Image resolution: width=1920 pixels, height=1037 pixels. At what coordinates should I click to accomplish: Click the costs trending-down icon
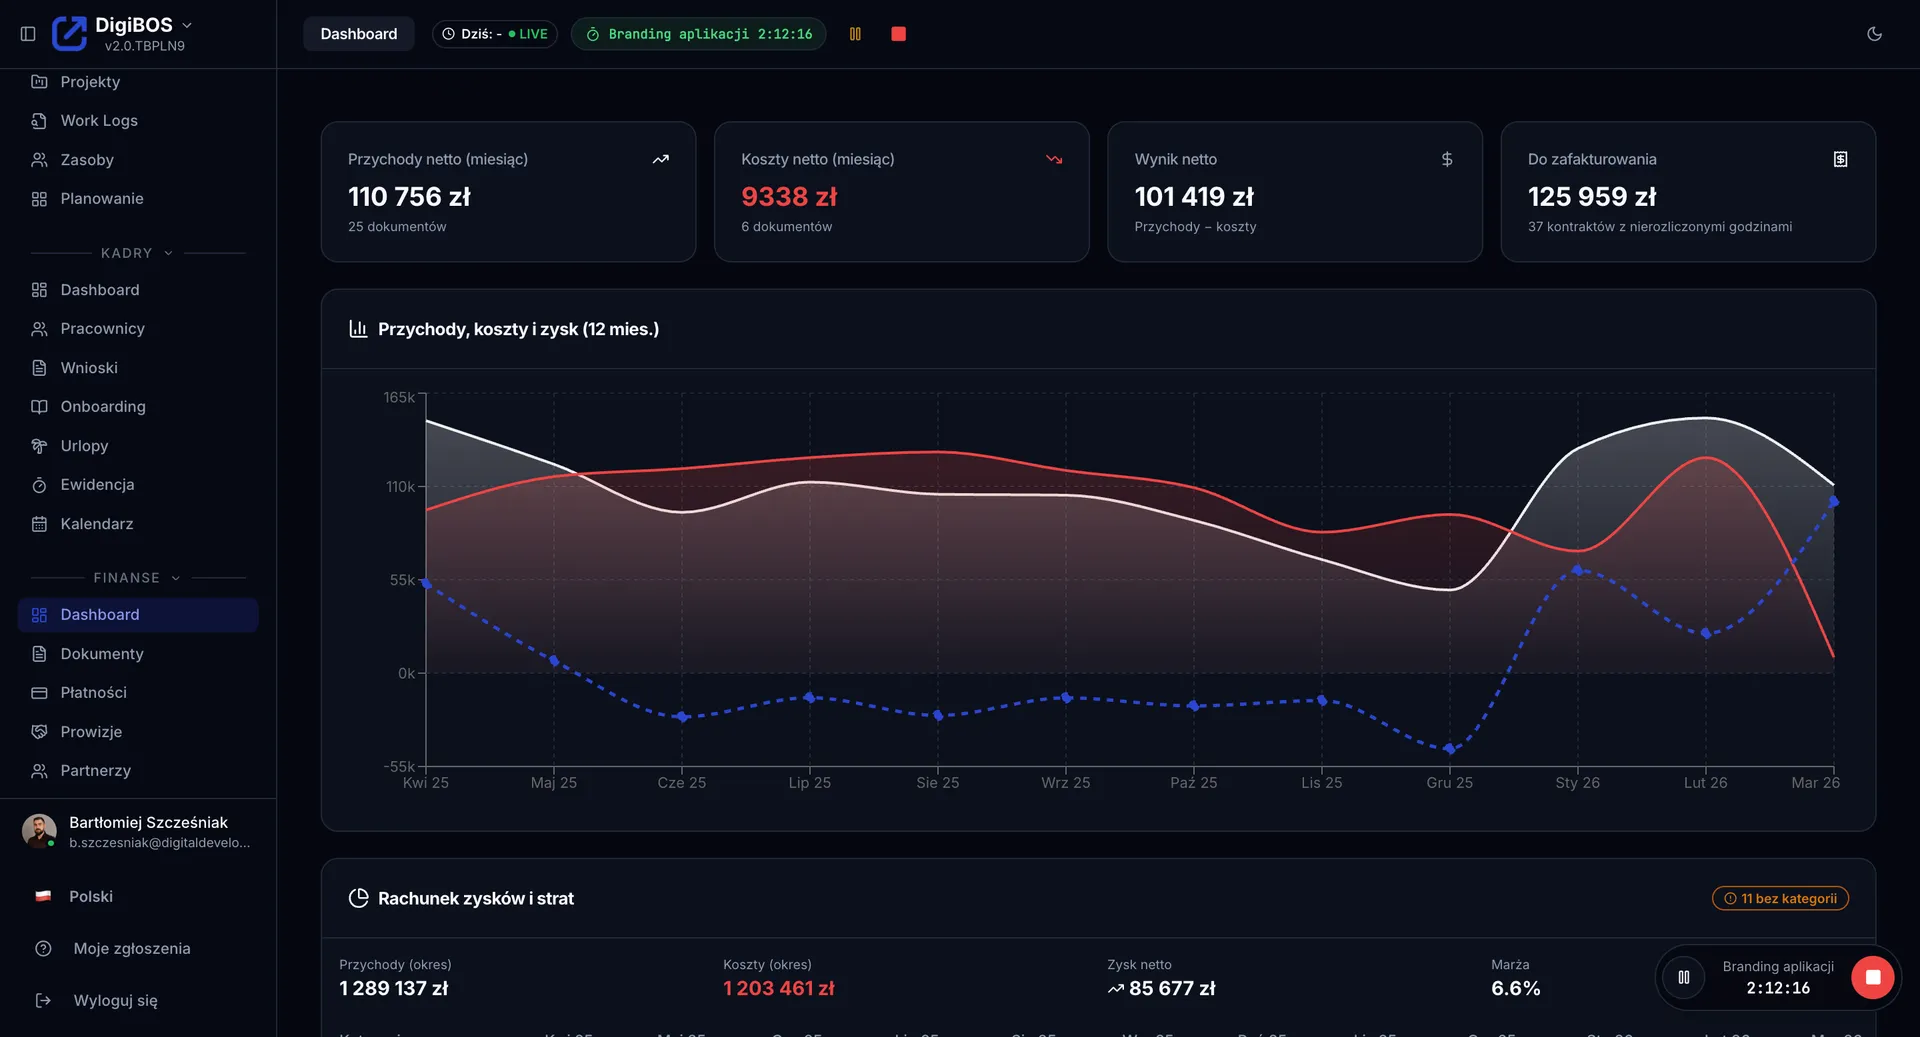1054,159
